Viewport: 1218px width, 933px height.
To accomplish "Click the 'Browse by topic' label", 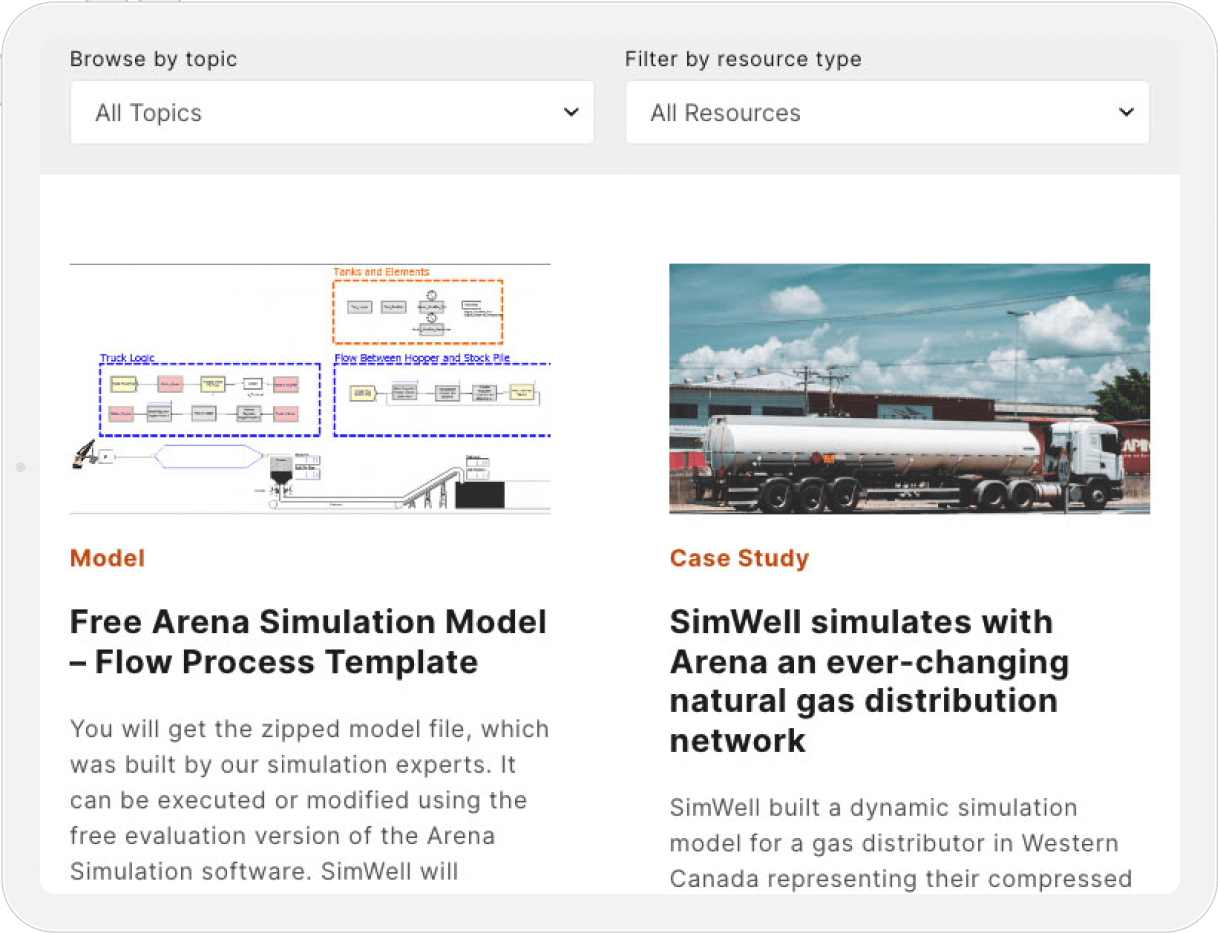I will click(x=154, y=59).
